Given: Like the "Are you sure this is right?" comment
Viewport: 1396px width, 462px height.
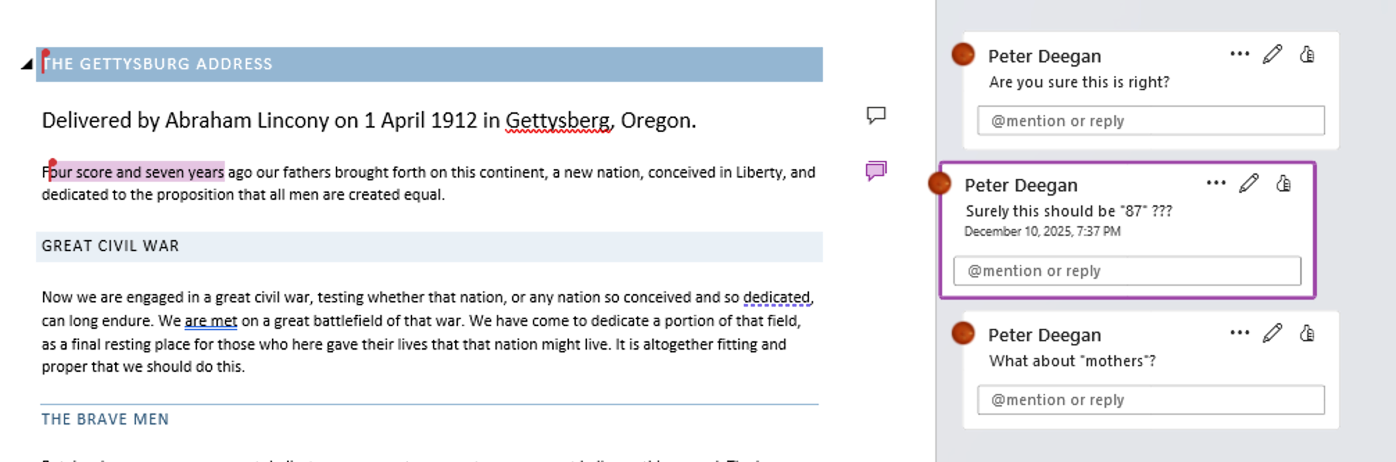Looking at the screenshot, I should tap(1307, 55).
